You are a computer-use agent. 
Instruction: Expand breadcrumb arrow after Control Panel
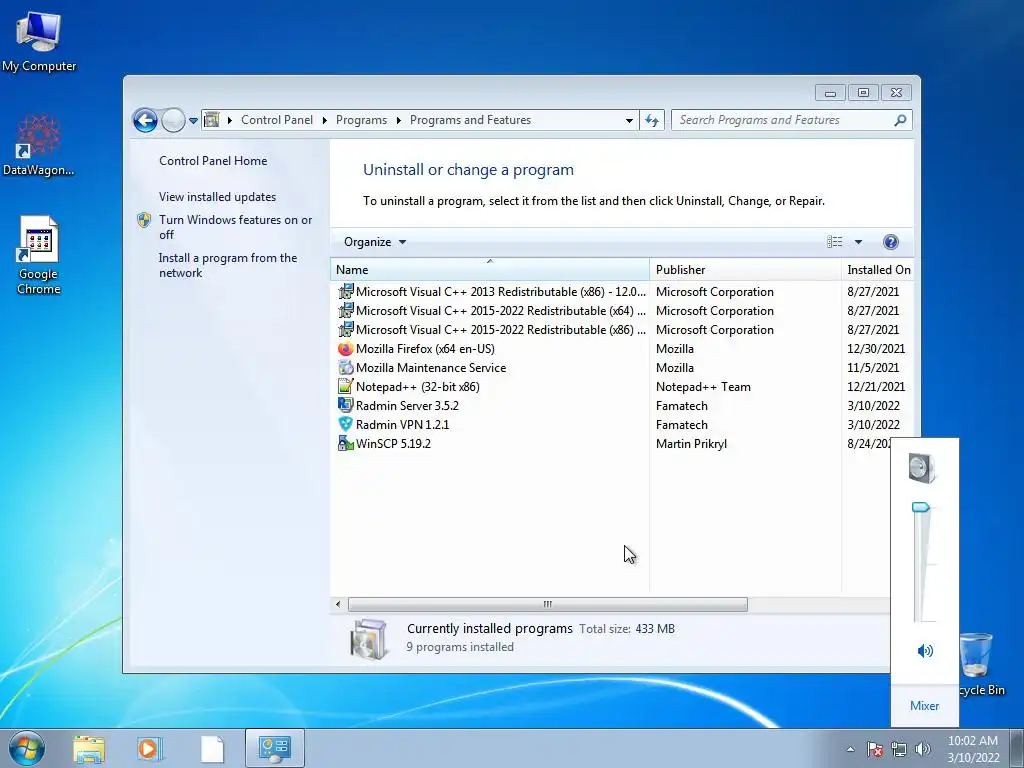(x=325, y=120)
